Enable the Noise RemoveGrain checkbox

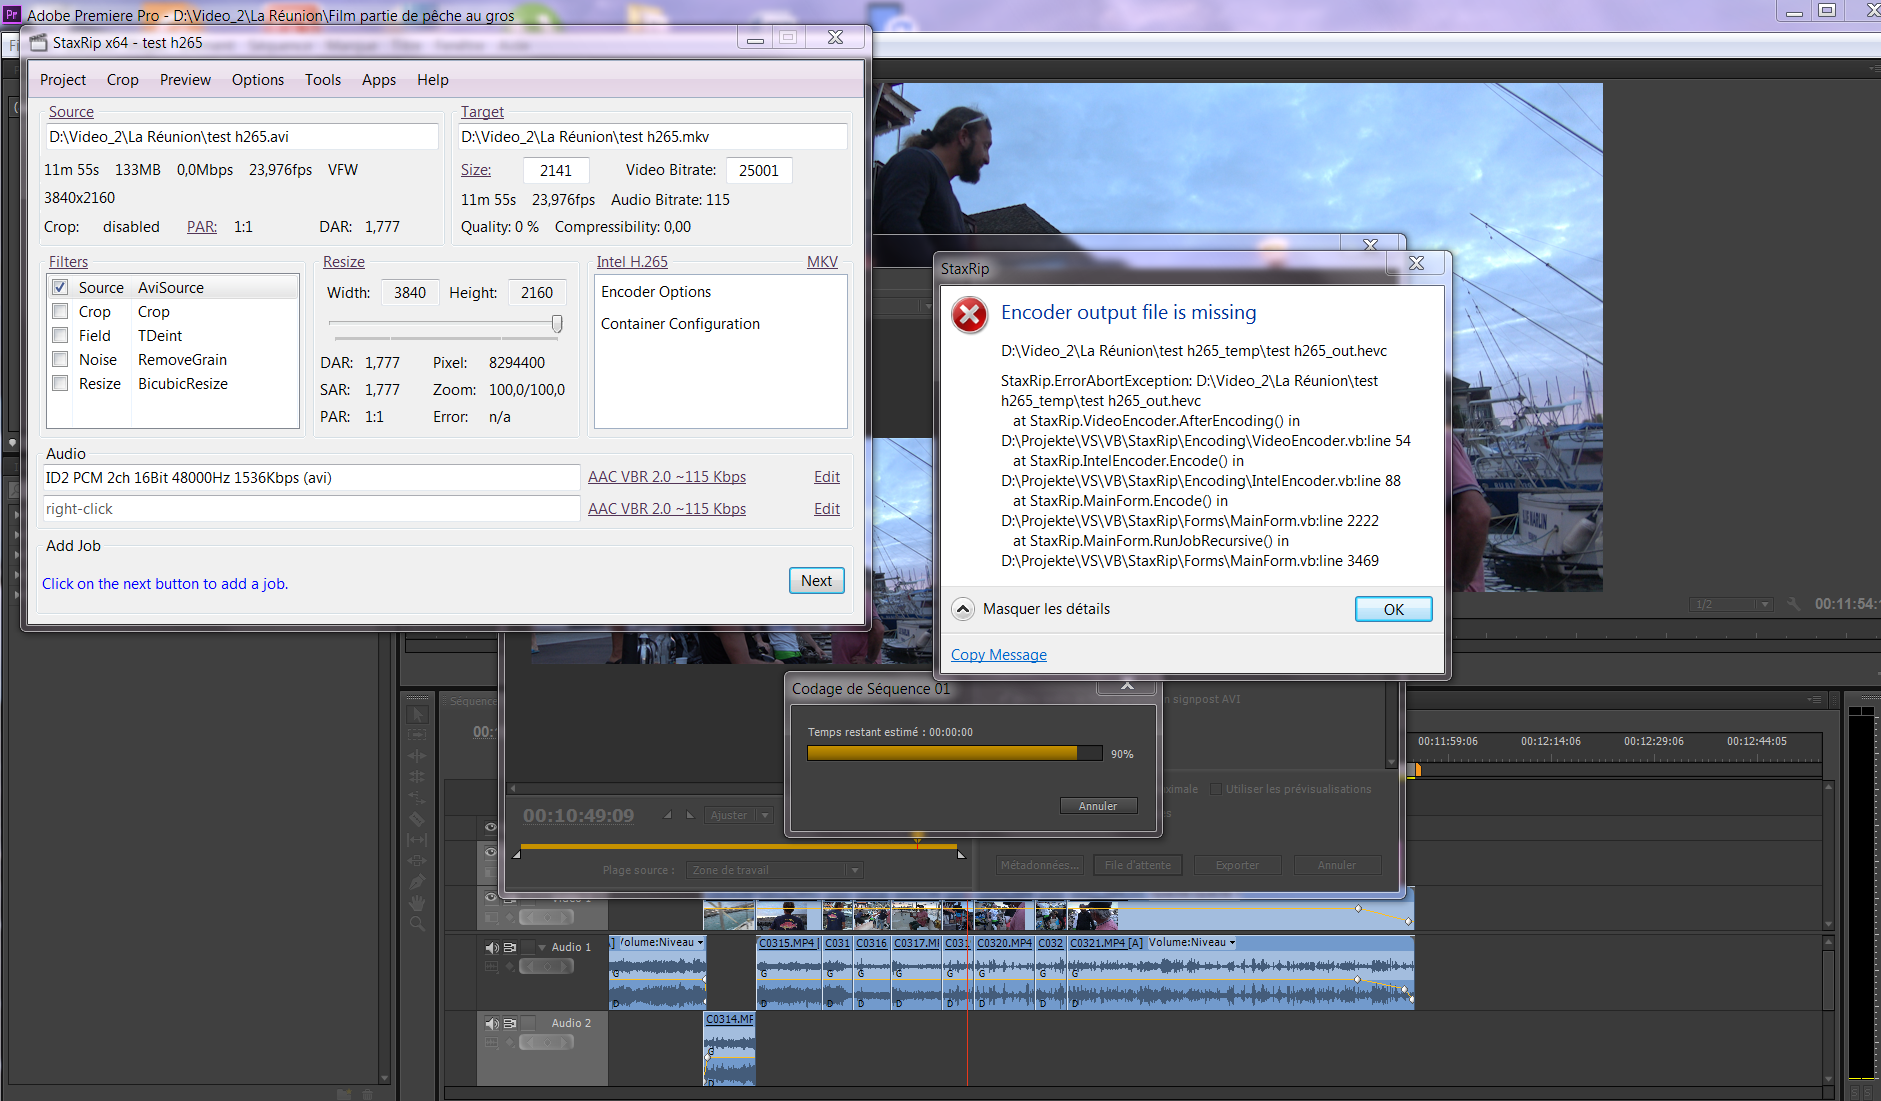click(x=60, y=359)
